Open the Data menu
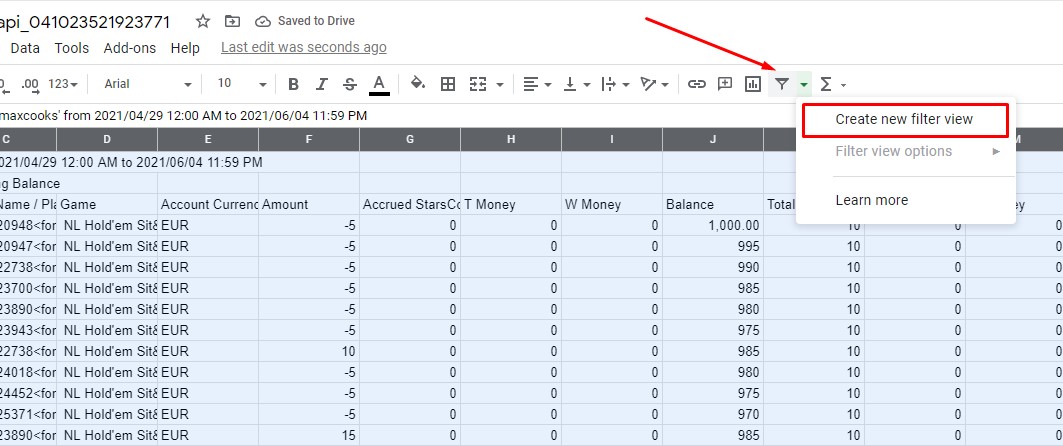Viewport: 1063px width, 446px height. tap(25, 48)
